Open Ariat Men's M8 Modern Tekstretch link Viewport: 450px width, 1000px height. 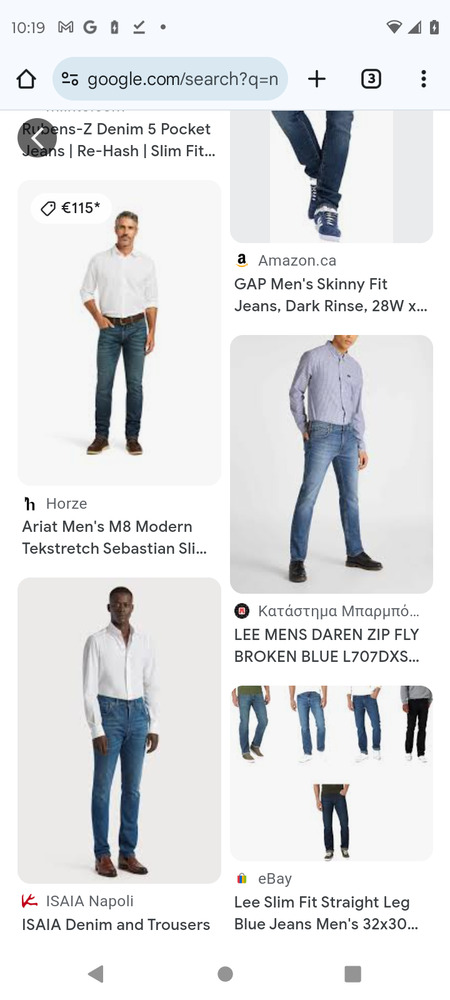(x=115, y=538)
